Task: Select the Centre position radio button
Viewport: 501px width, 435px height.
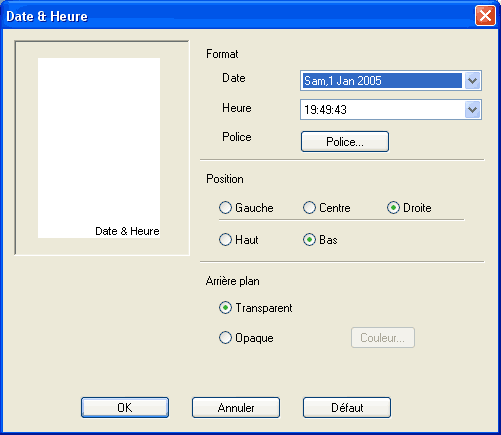Action: click(x=326, y=208)
